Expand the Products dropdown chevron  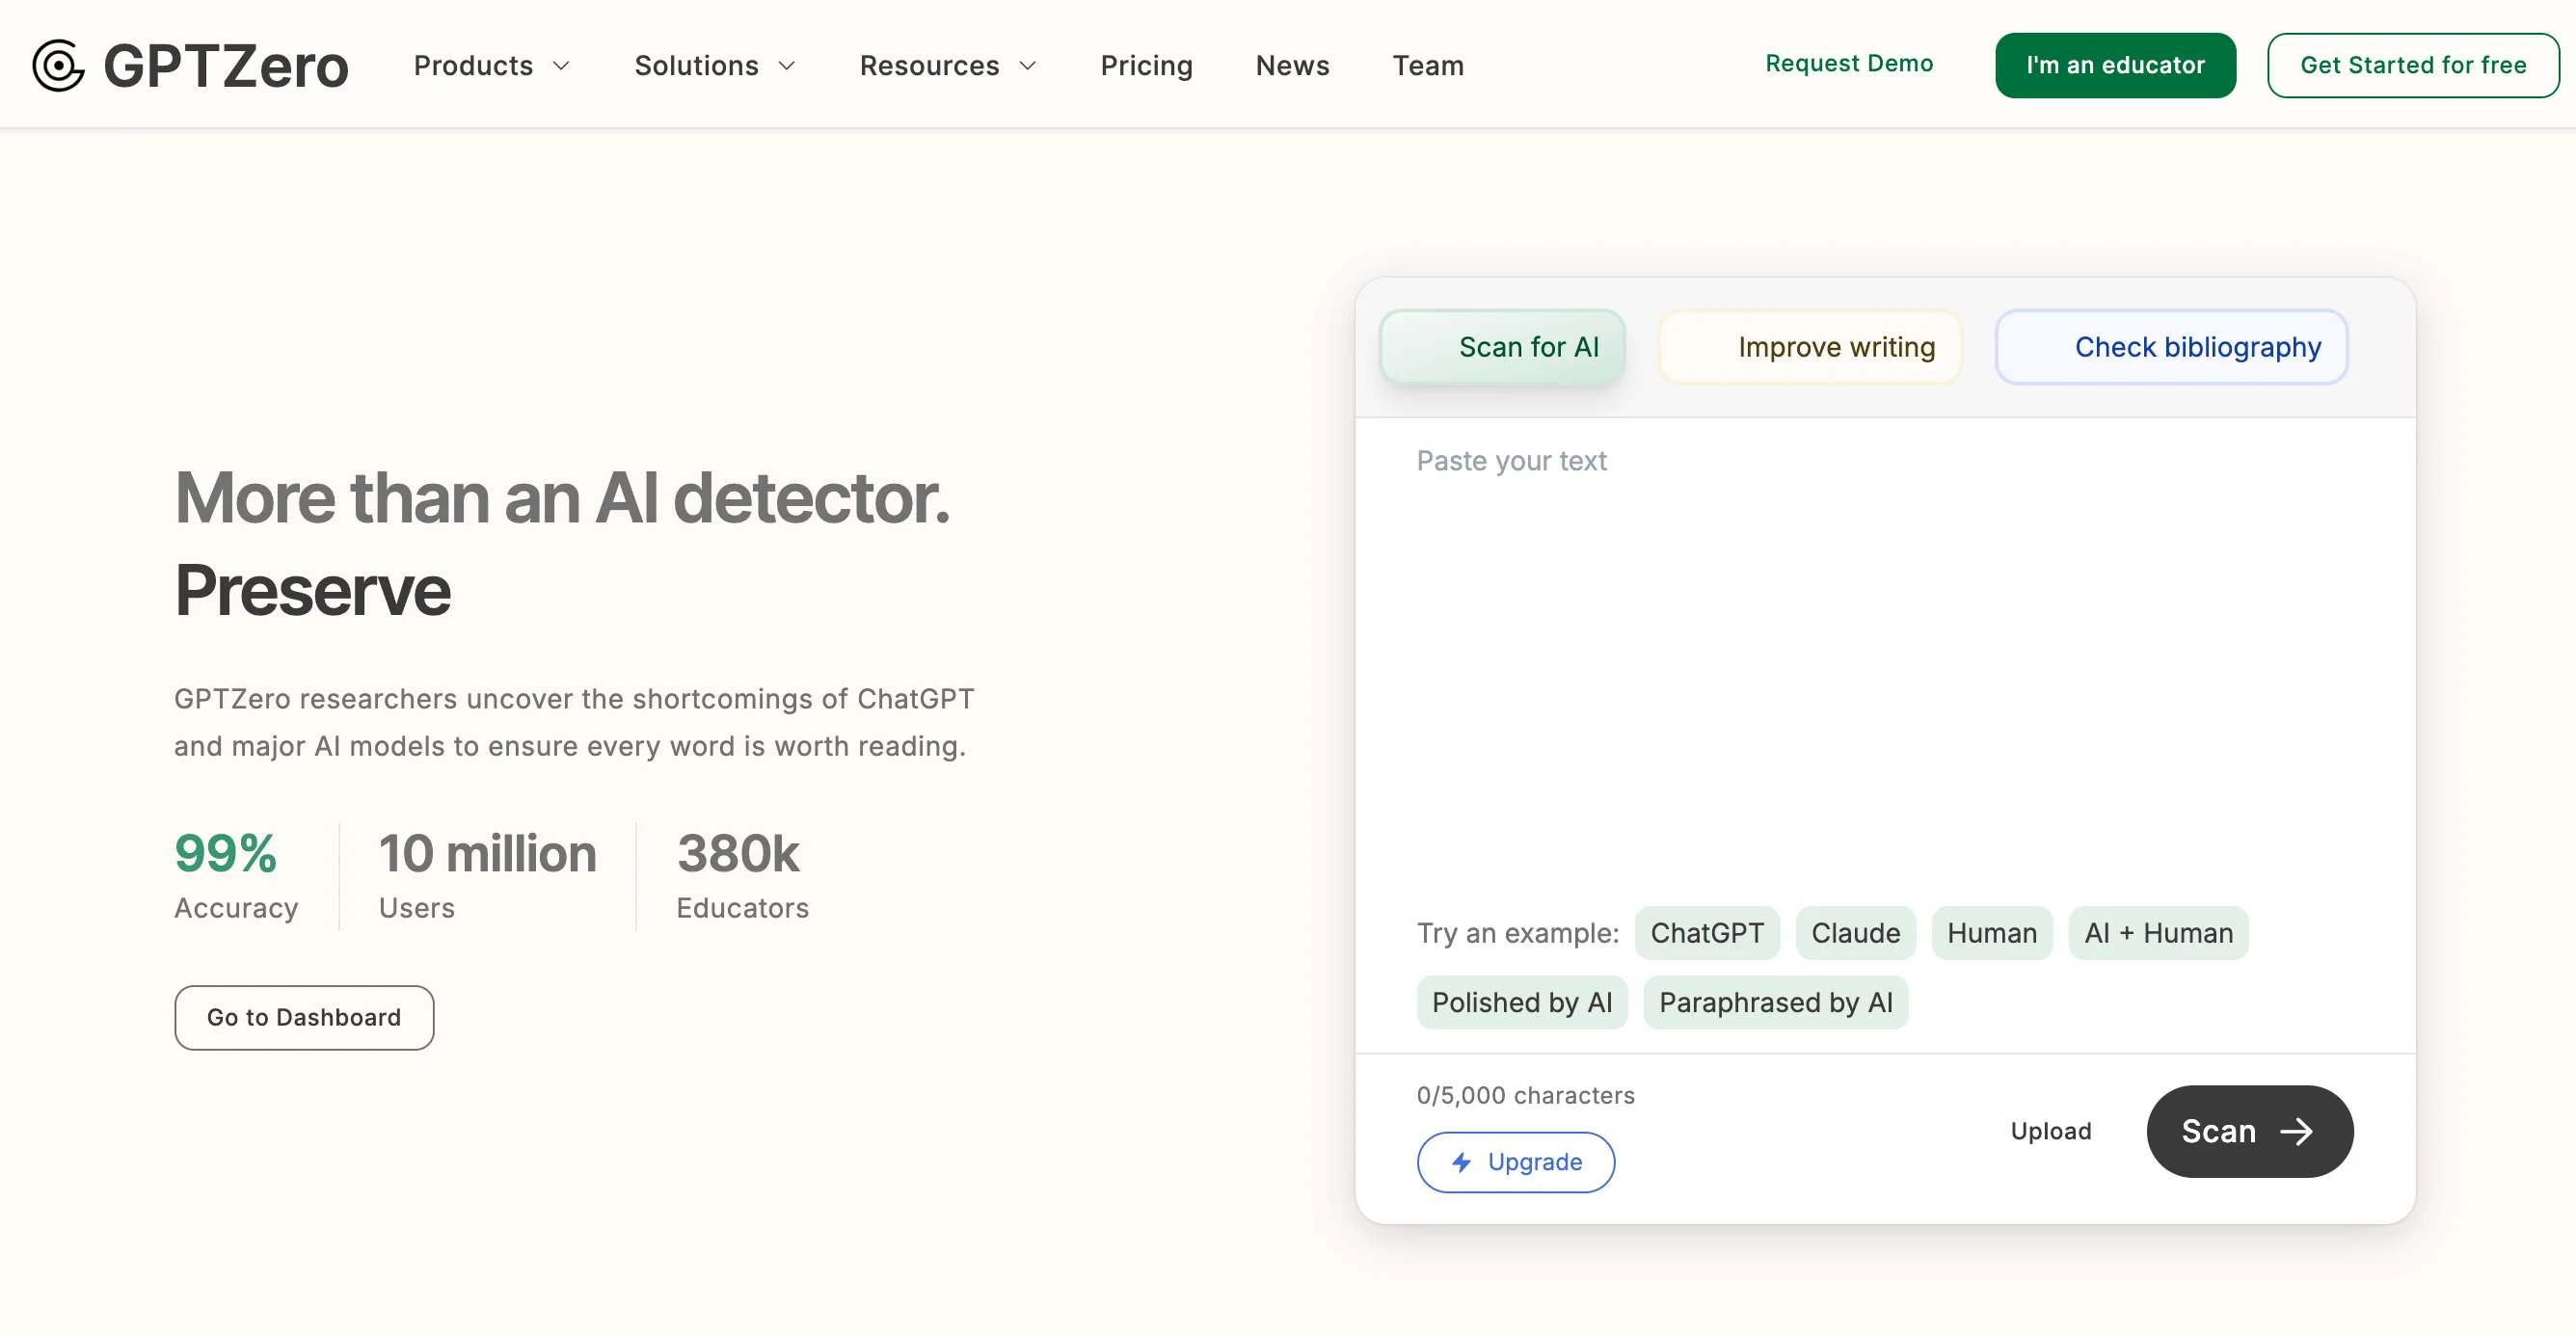[x=562, y=66]
